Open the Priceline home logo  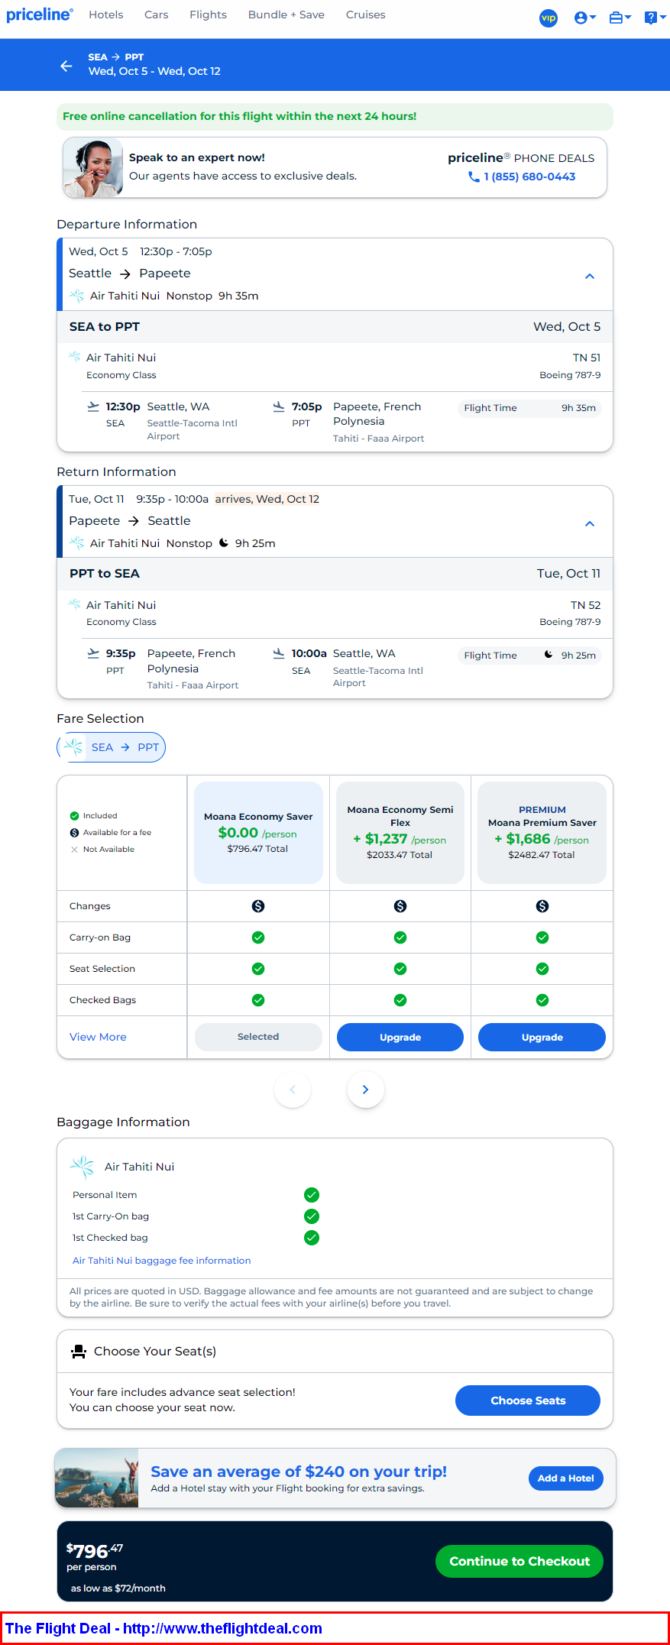coord(40,15)
